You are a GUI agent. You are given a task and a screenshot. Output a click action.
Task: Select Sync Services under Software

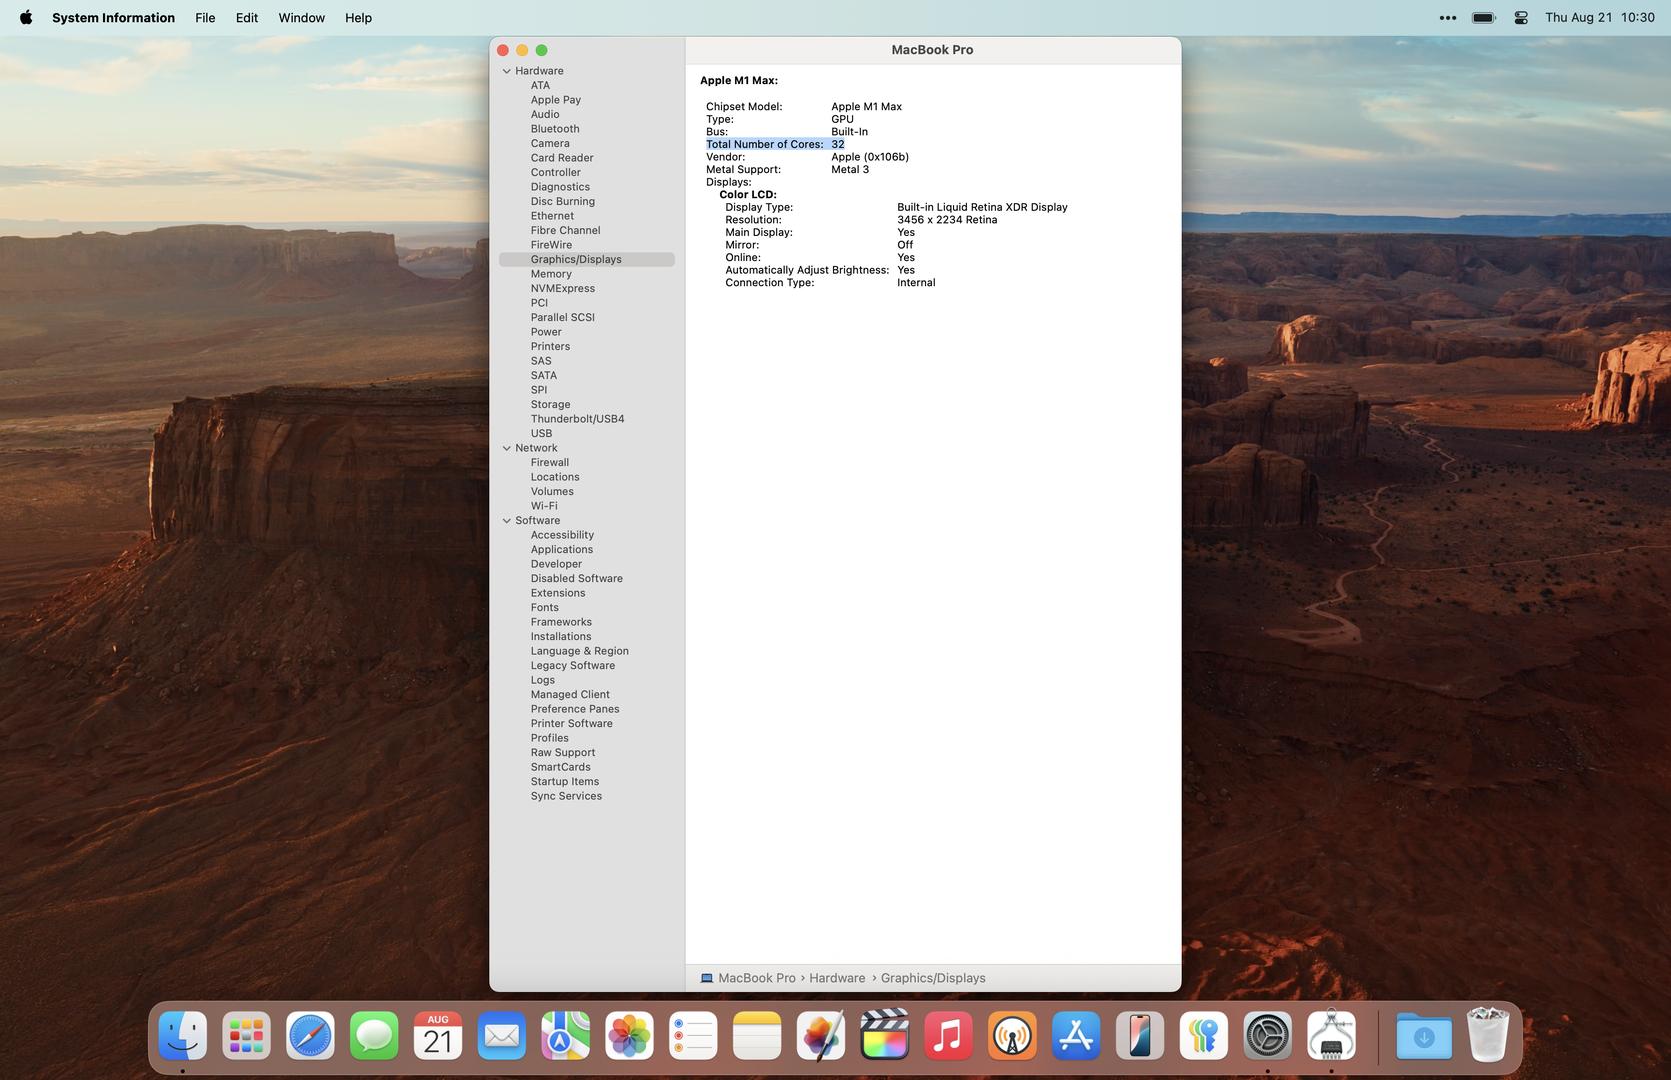pos(566,796)
